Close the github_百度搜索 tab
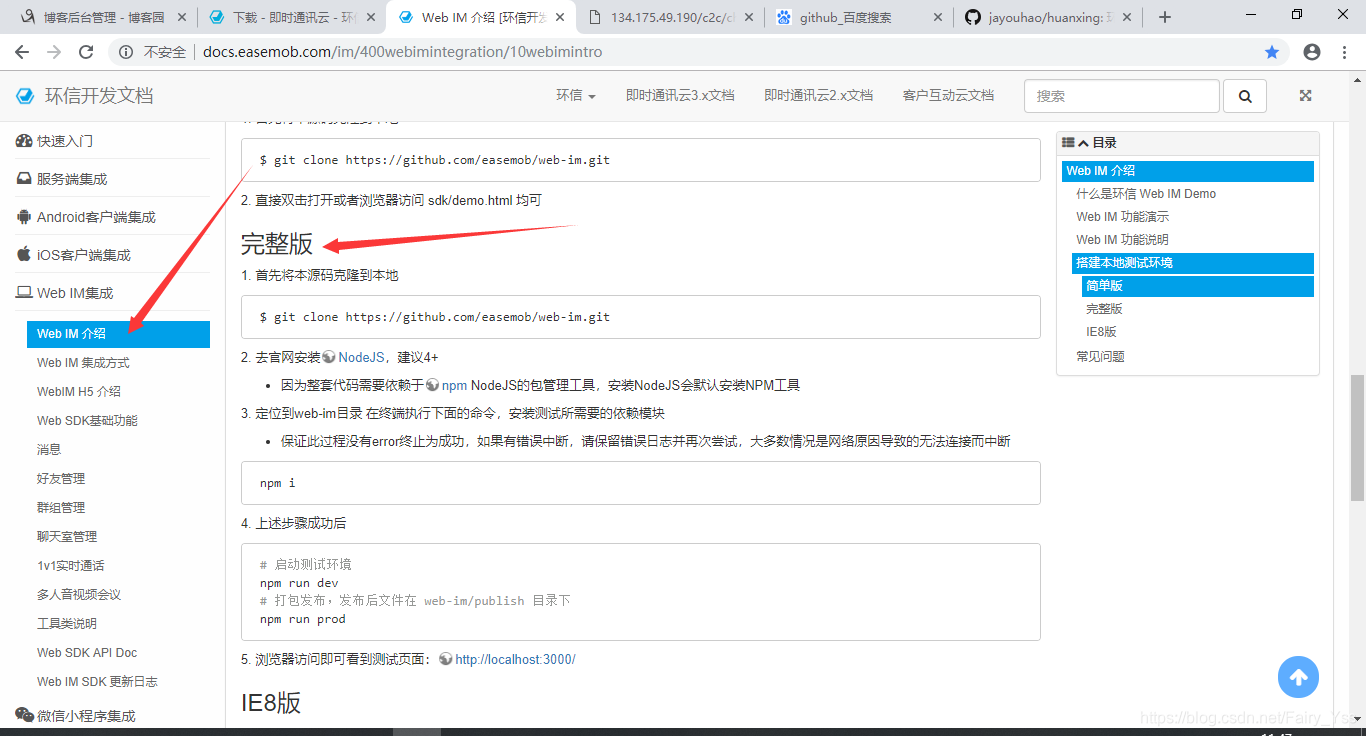Image resolution: width=1366 pixels, height=736 pixels. (x=938, y=17)
